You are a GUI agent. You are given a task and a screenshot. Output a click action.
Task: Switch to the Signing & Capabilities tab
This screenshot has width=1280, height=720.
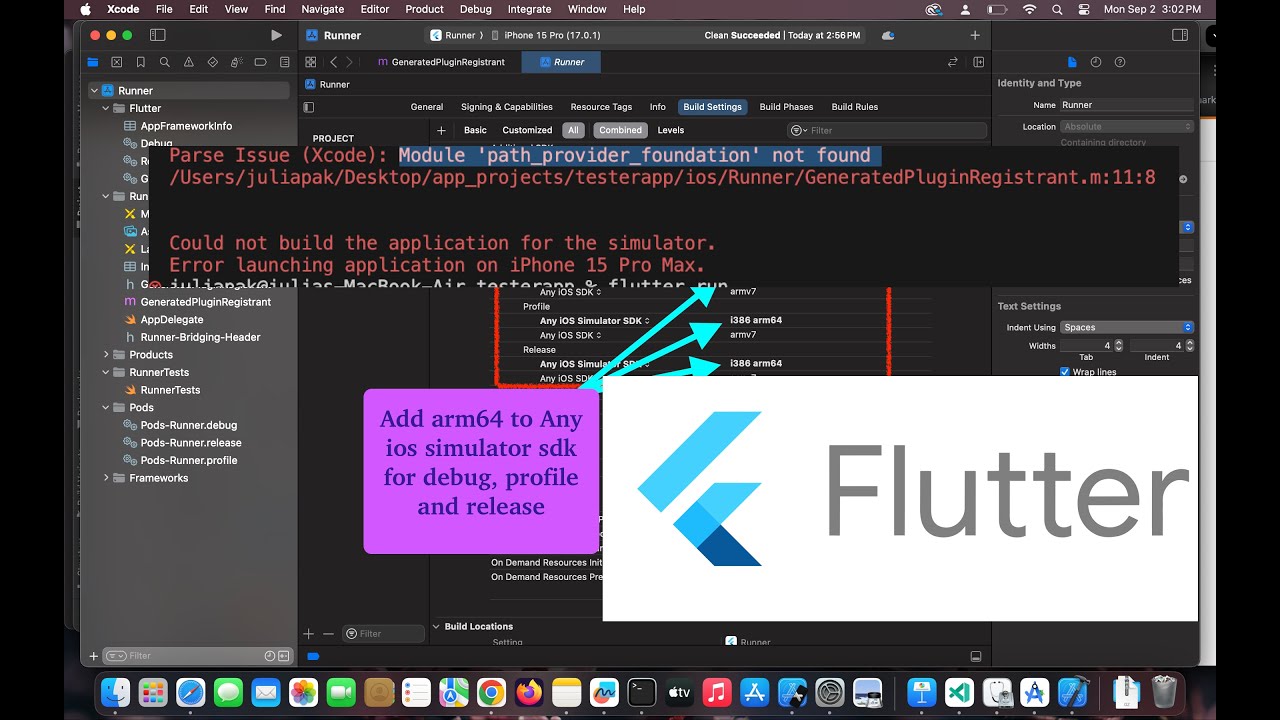pyautogui.click(x=507, y=107)
